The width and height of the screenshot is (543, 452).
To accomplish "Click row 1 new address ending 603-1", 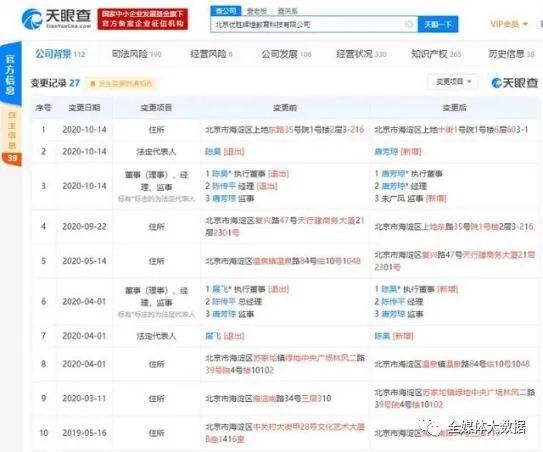I will click(452, 130).
